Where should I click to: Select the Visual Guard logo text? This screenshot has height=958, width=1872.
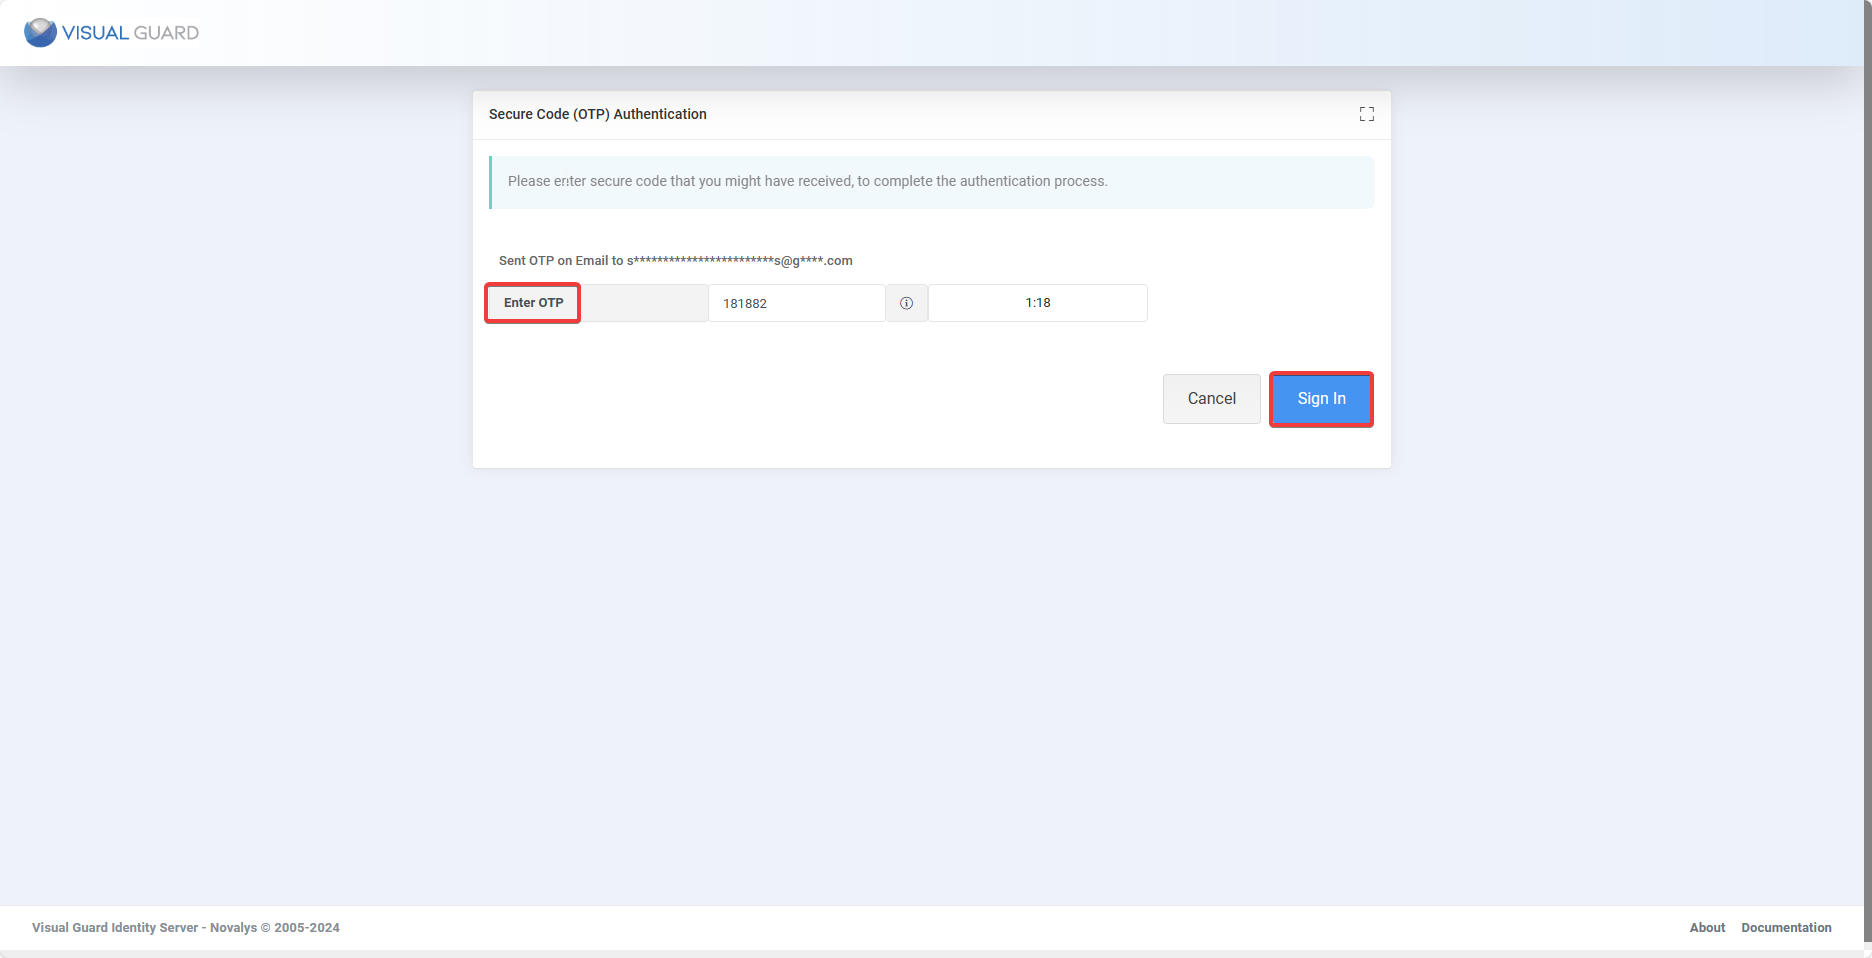130,32
